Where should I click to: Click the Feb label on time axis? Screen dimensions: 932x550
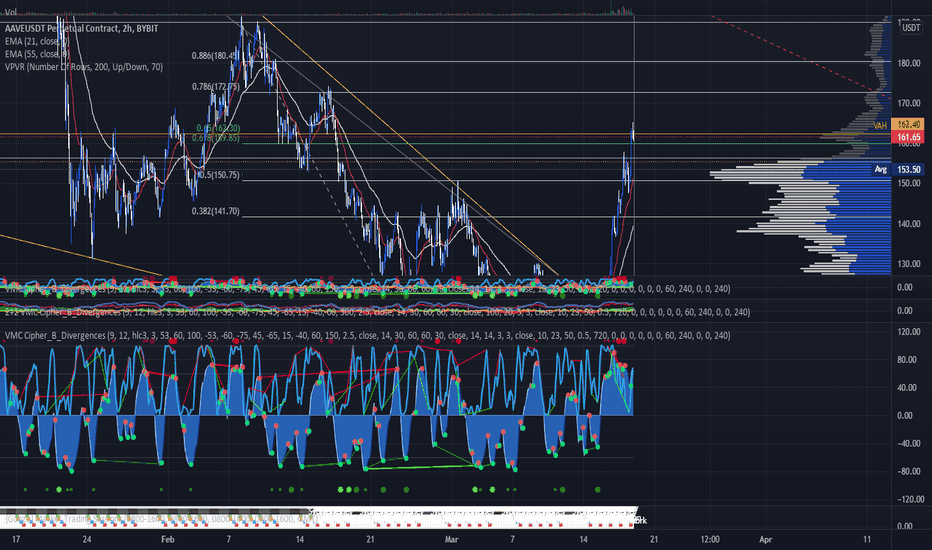click(168, 540)
